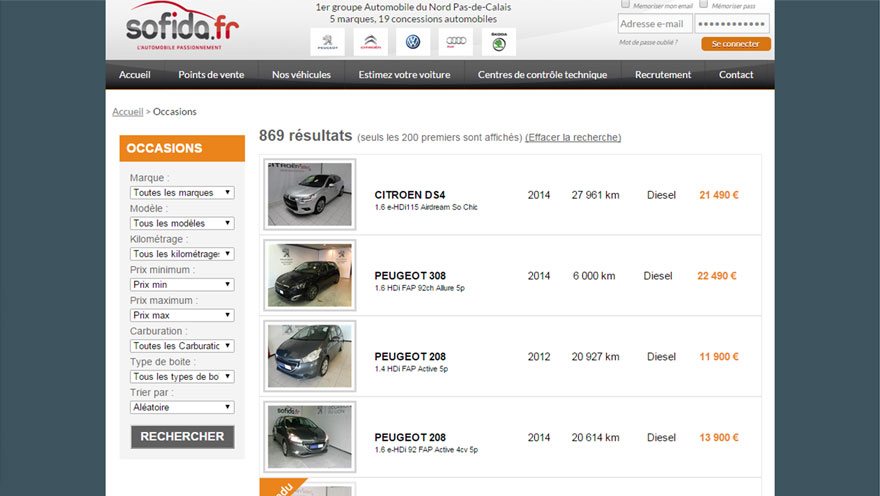Open Centres de contrôle technique menu
This screenshot has width=880, height=496.
point(542,75)
